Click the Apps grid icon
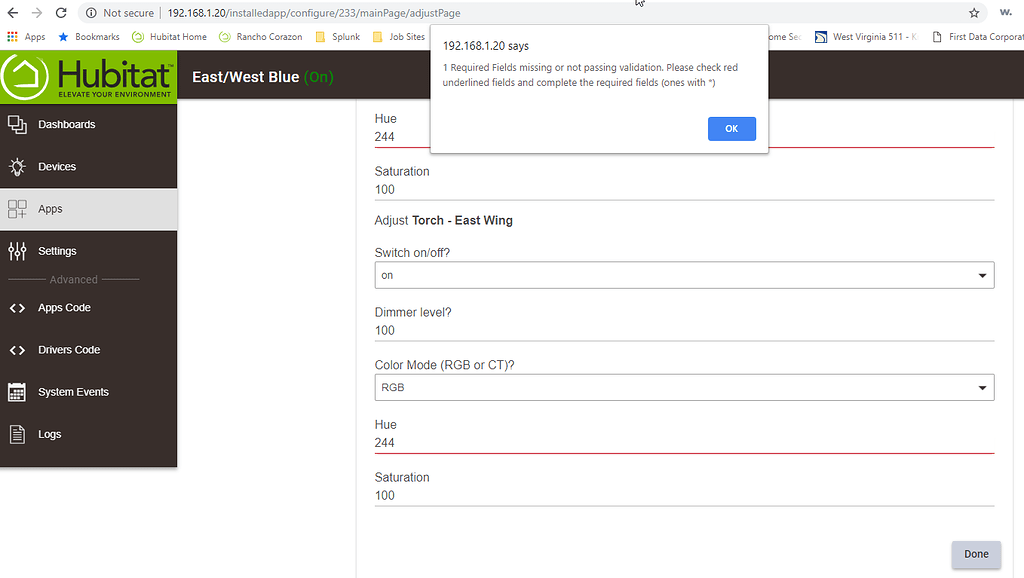This screenshot has width=1024, height=578. (17, 209)
